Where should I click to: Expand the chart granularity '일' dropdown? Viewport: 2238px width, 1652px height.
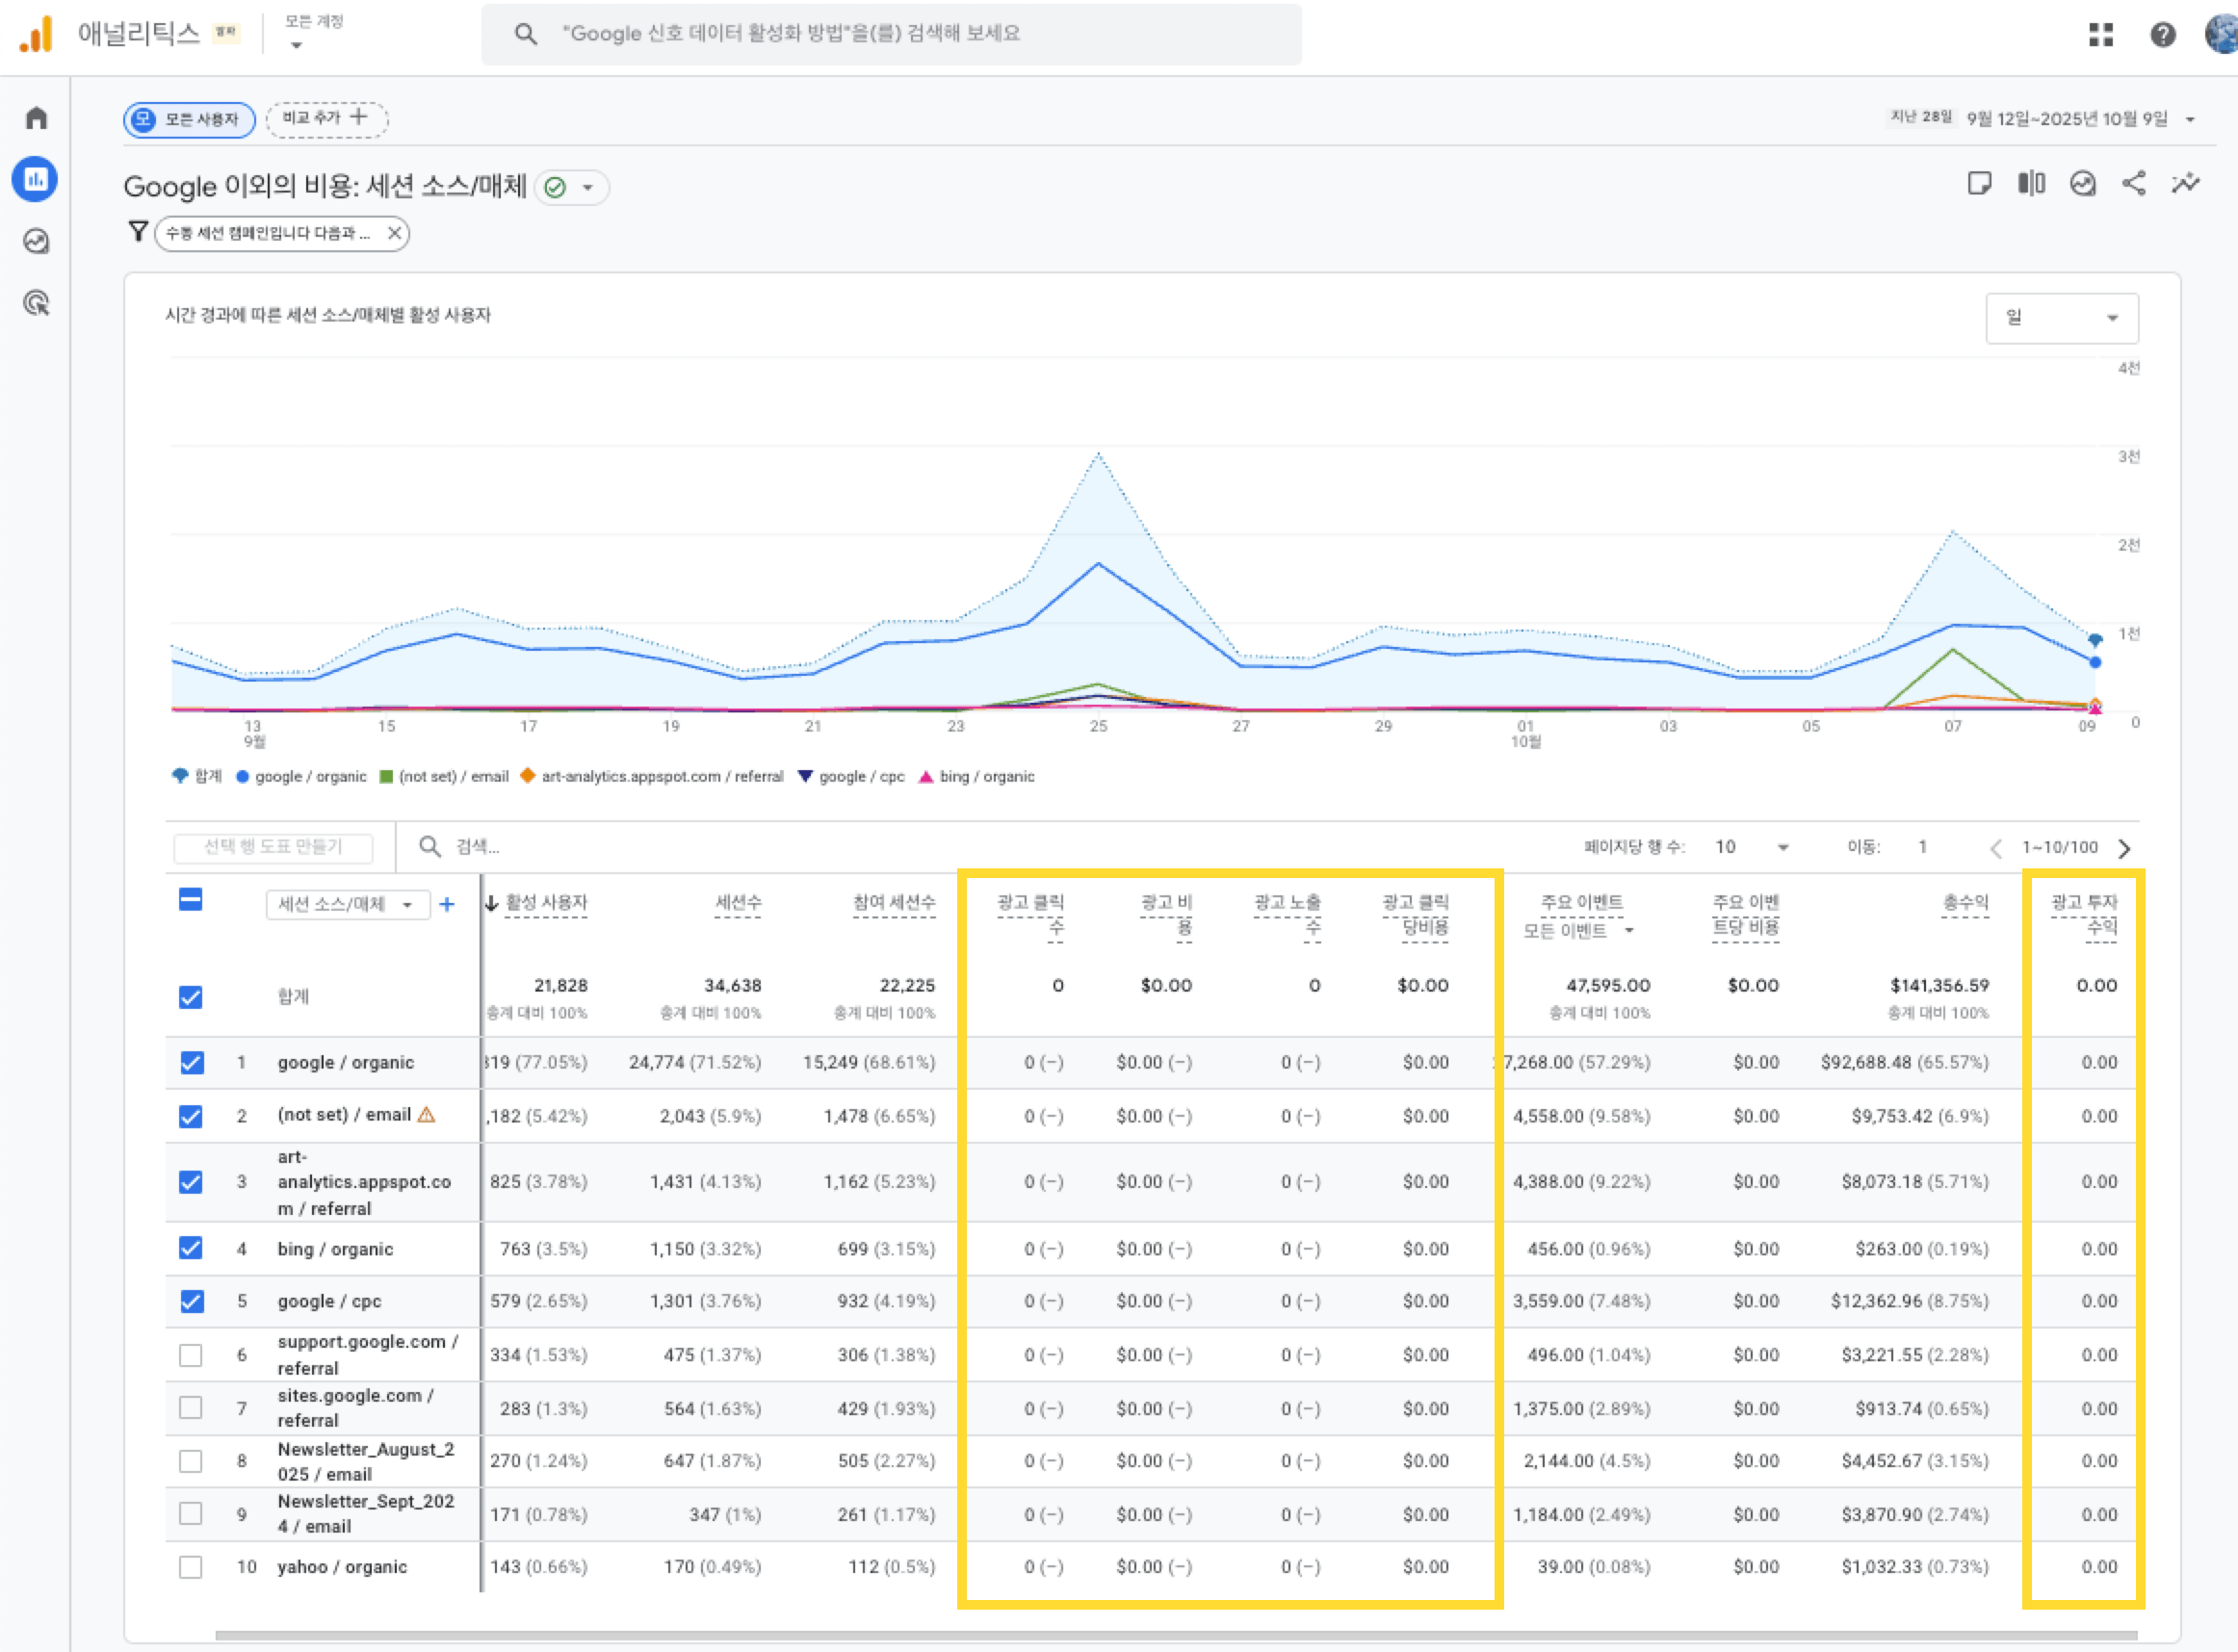[2061, 318]
